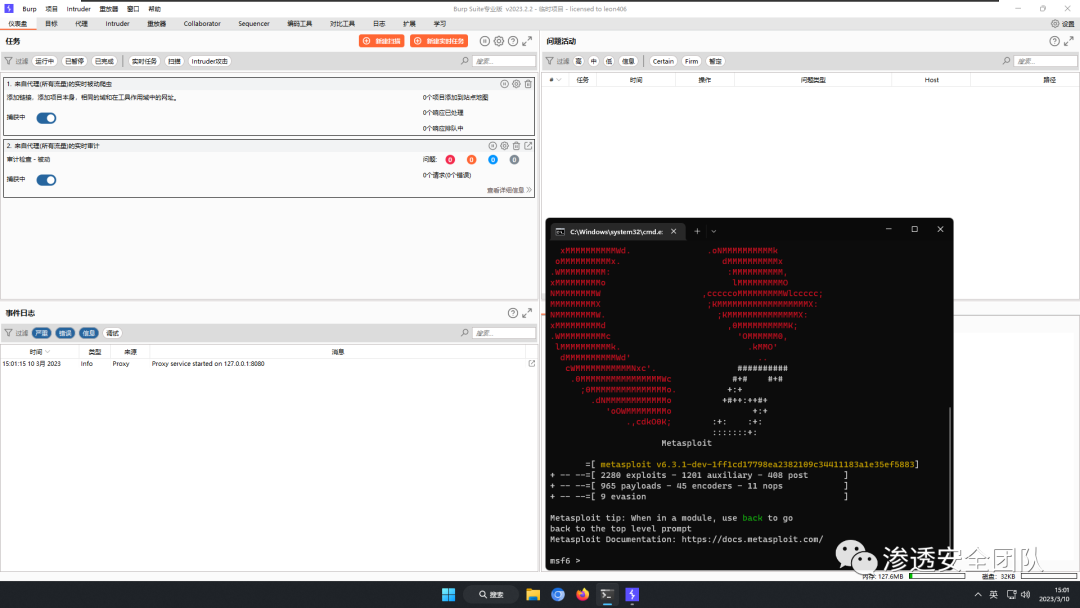Click the Issue activity filter funnel icon
The height and width of the screenshot is (608, 1080).
point(550,61)
